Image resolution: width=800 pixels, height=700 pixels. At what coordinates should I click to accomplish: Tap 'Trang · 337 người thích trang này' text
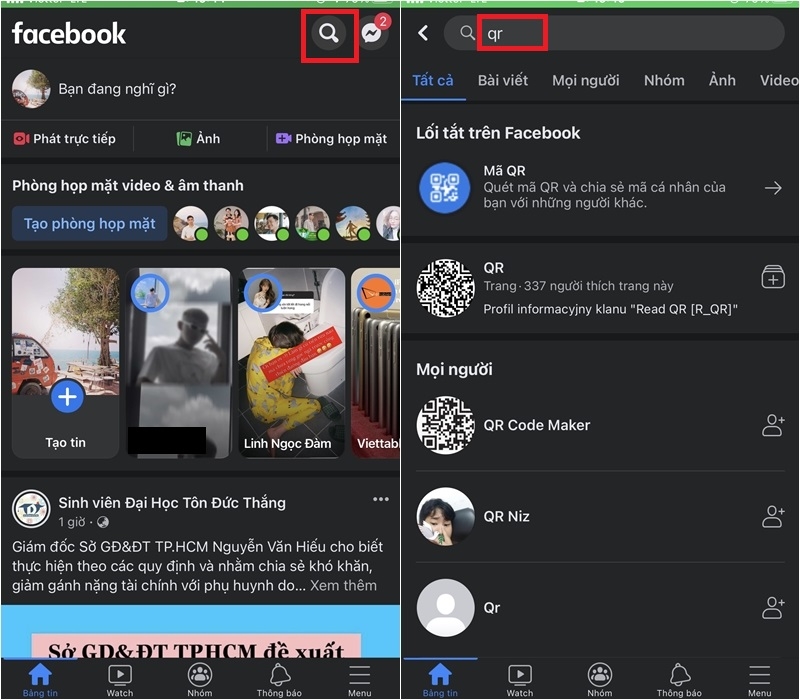[578, 286]
